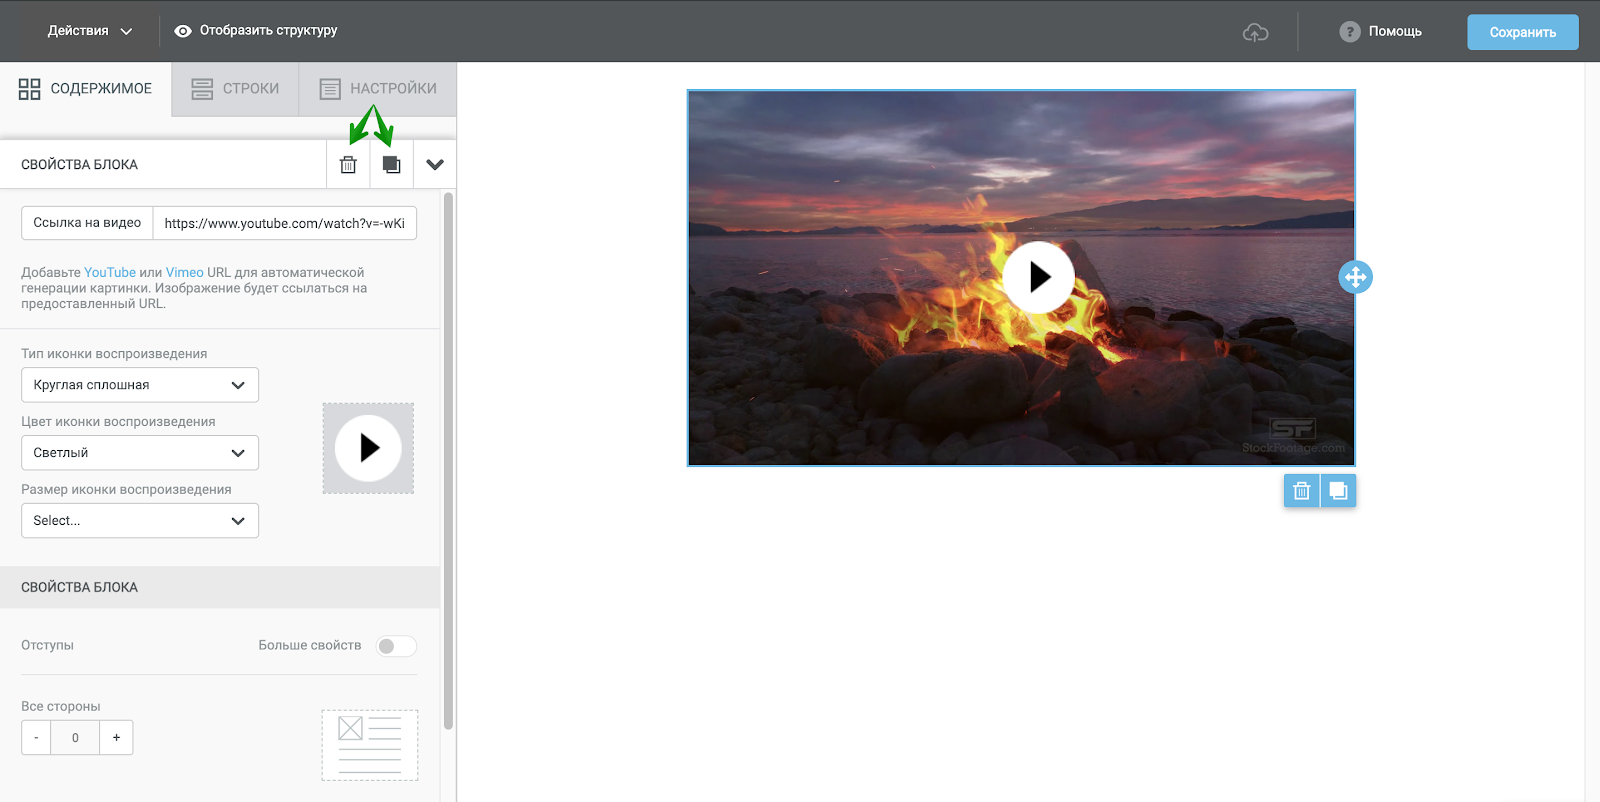Screen dimensions: 1600x802
Task: Click the blue trash icon below the video
Action: click(1301, 491)
